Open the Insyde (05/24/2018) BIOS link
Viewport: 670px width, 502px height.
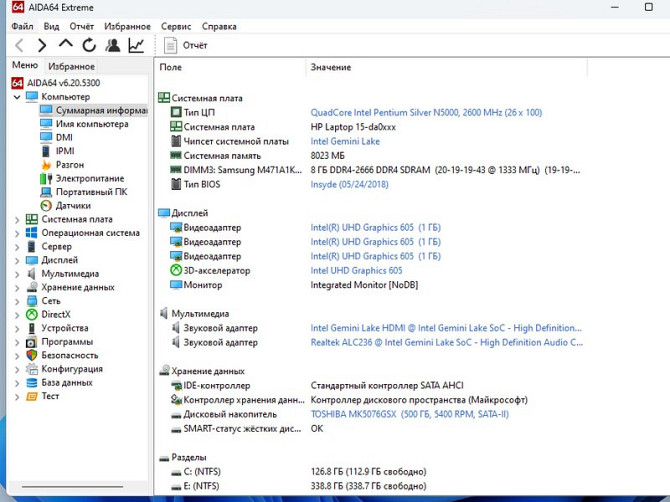[x=349, y=185]
